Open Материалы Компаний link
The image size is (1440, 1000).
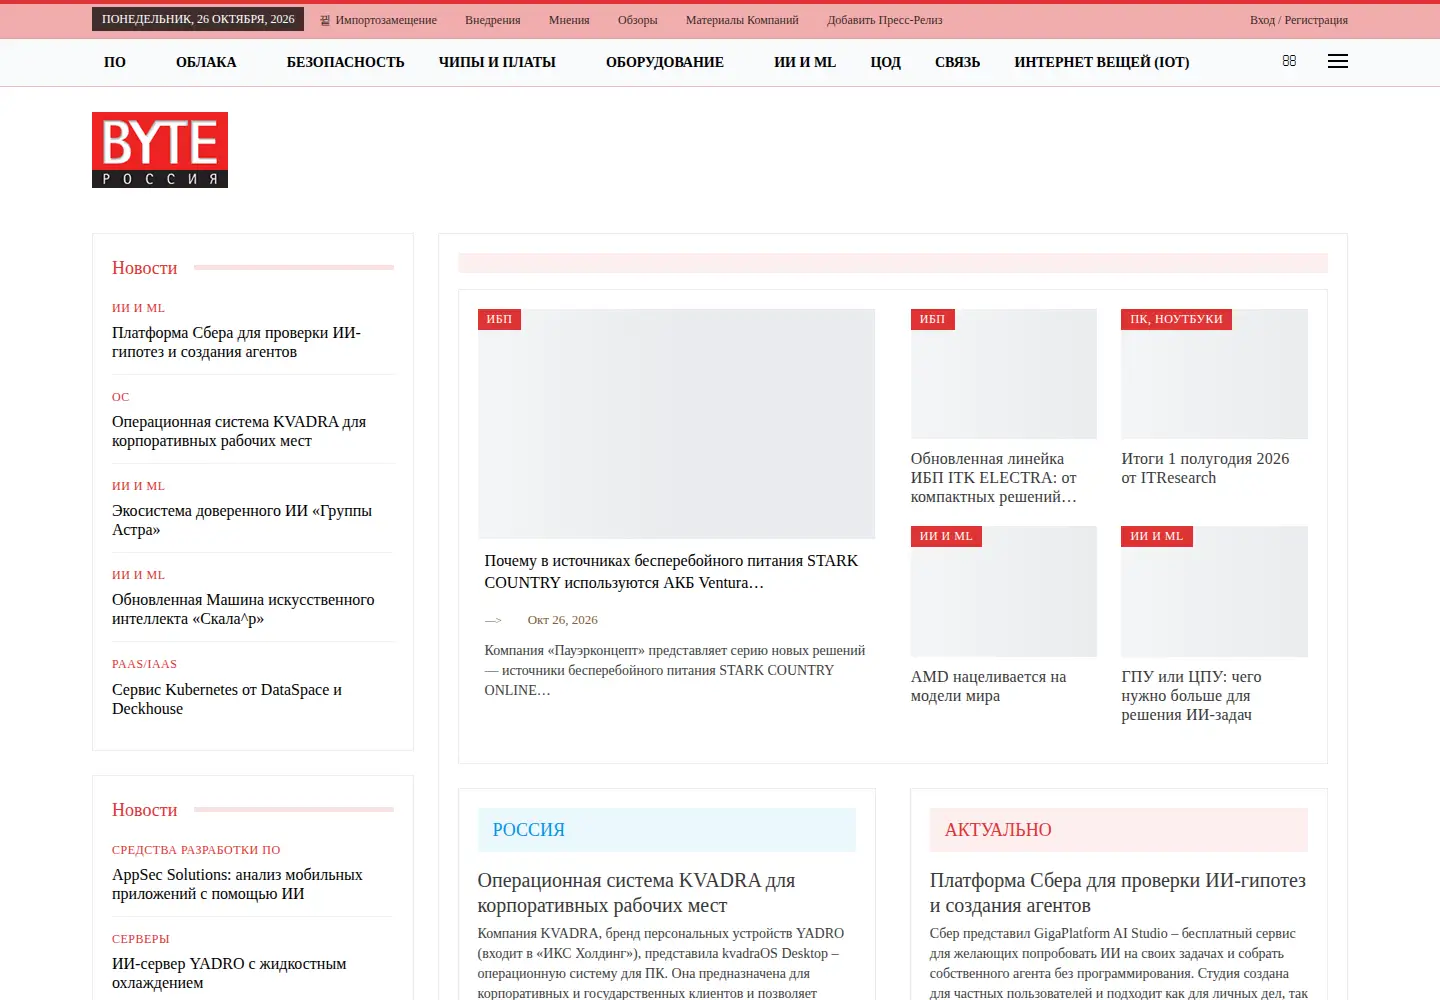(742, 20)
